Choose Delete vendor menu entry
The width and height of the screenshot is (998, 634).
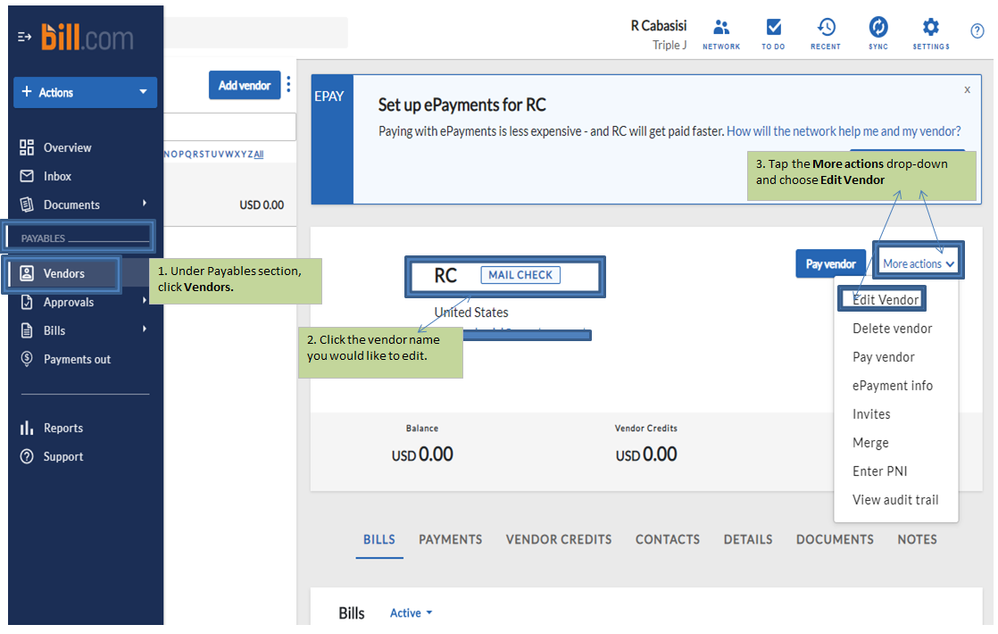(892, 328)
